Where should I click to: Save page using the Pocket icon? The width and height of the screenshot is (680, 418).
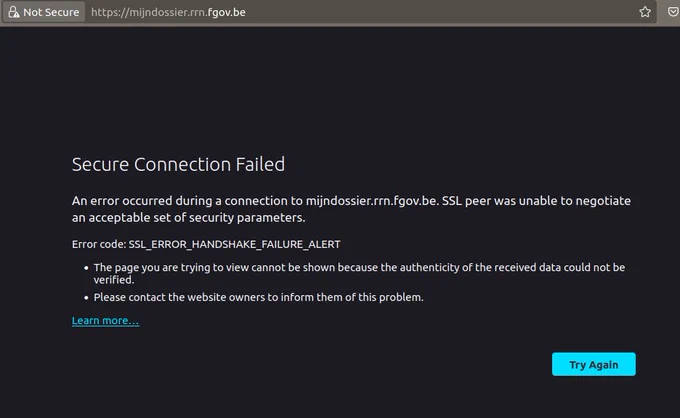point(673,12)
